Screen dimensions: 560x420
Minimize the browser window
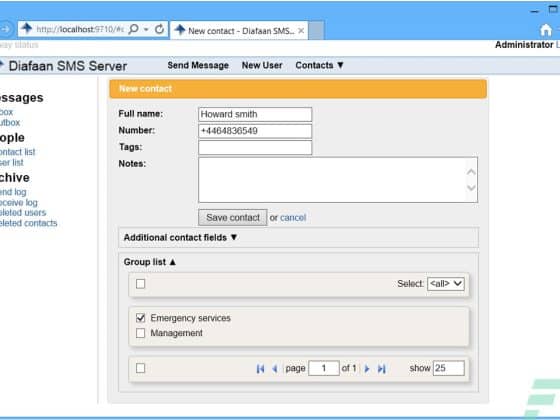coord(534,11)
